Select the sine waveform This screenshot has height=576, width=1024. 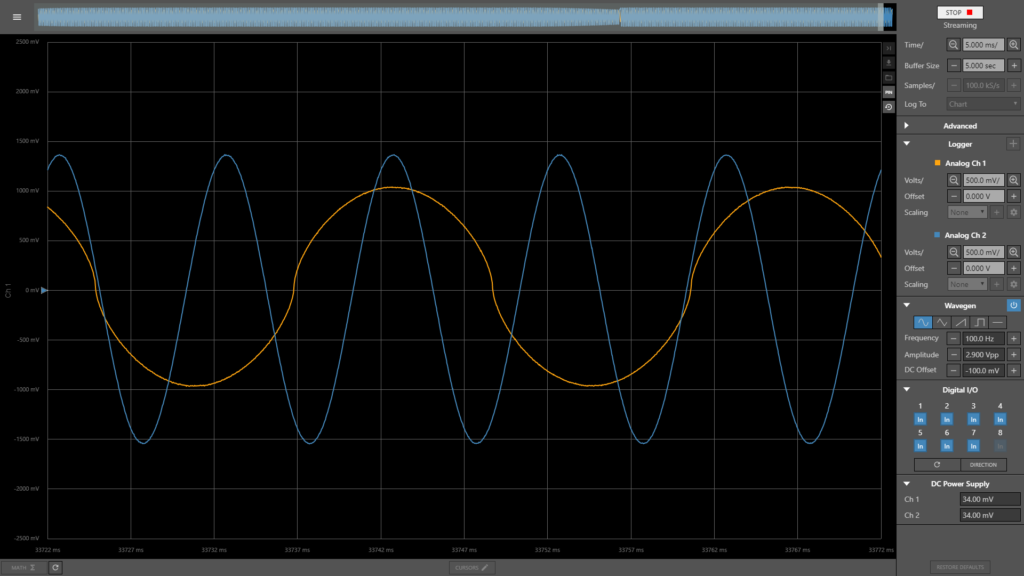[922, 322]
